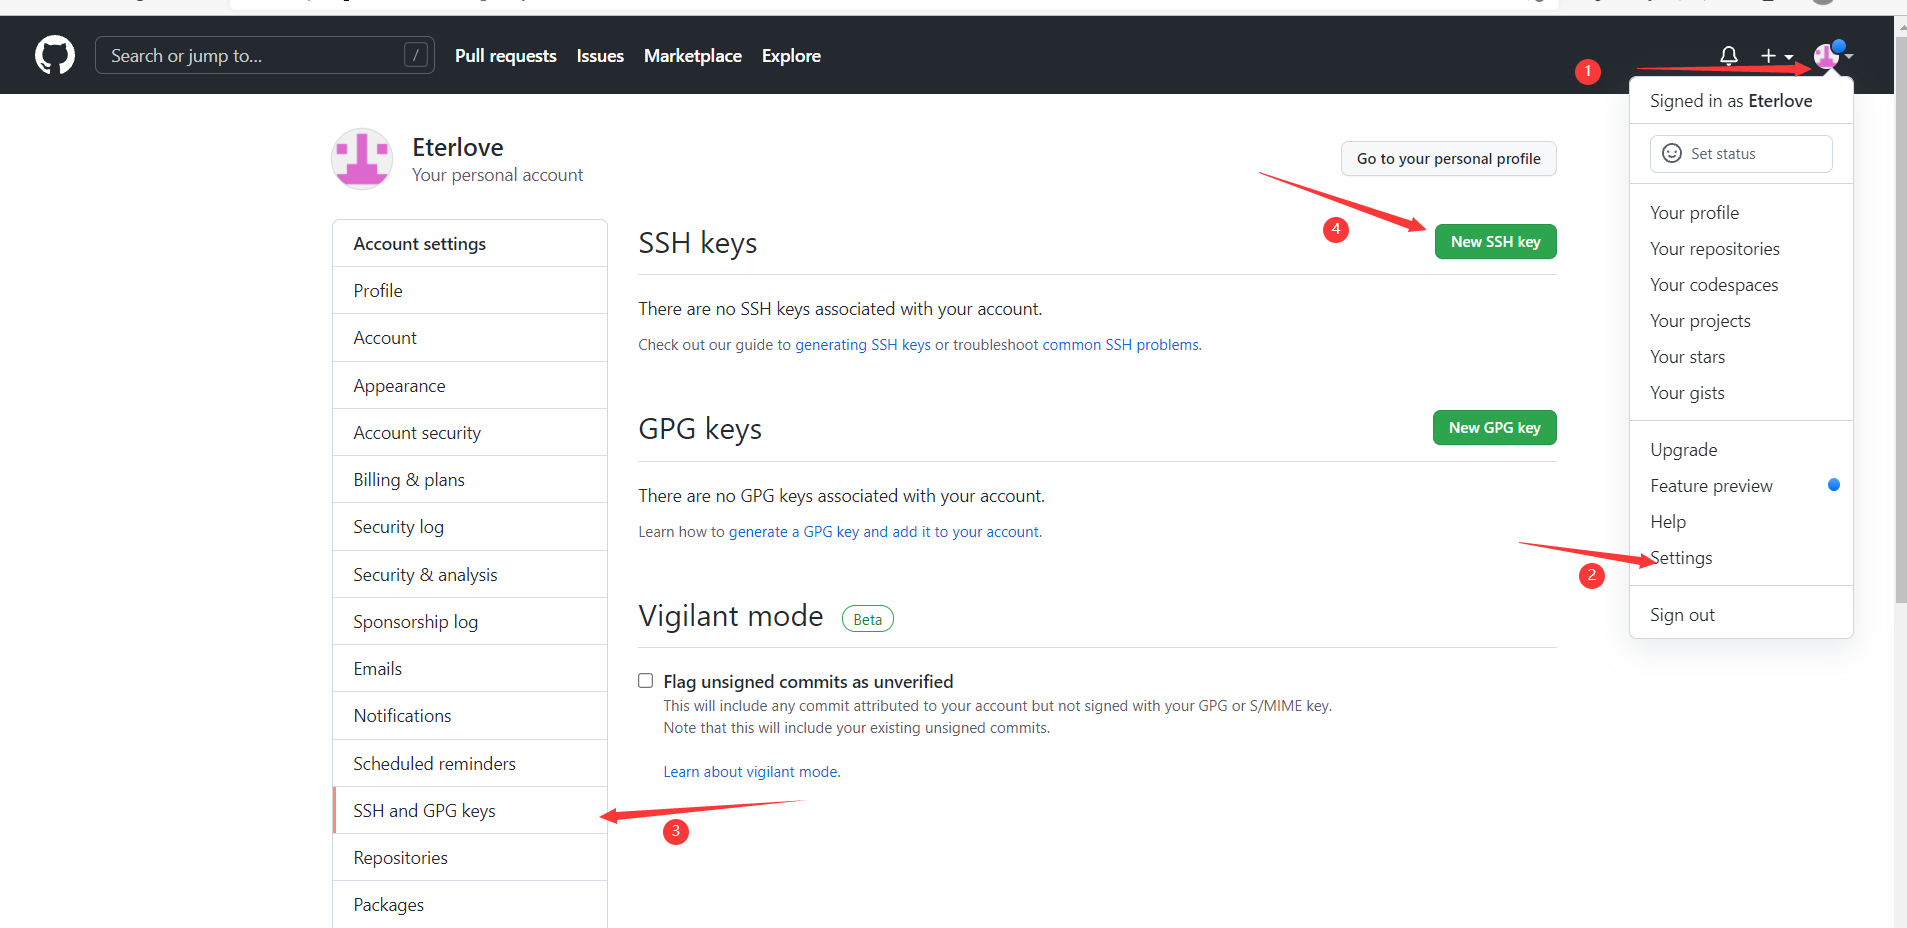This screenshot has height=928, width=1907.
Task: Click the Beta label beside Vigilant mode
Action: click(867, 619)
